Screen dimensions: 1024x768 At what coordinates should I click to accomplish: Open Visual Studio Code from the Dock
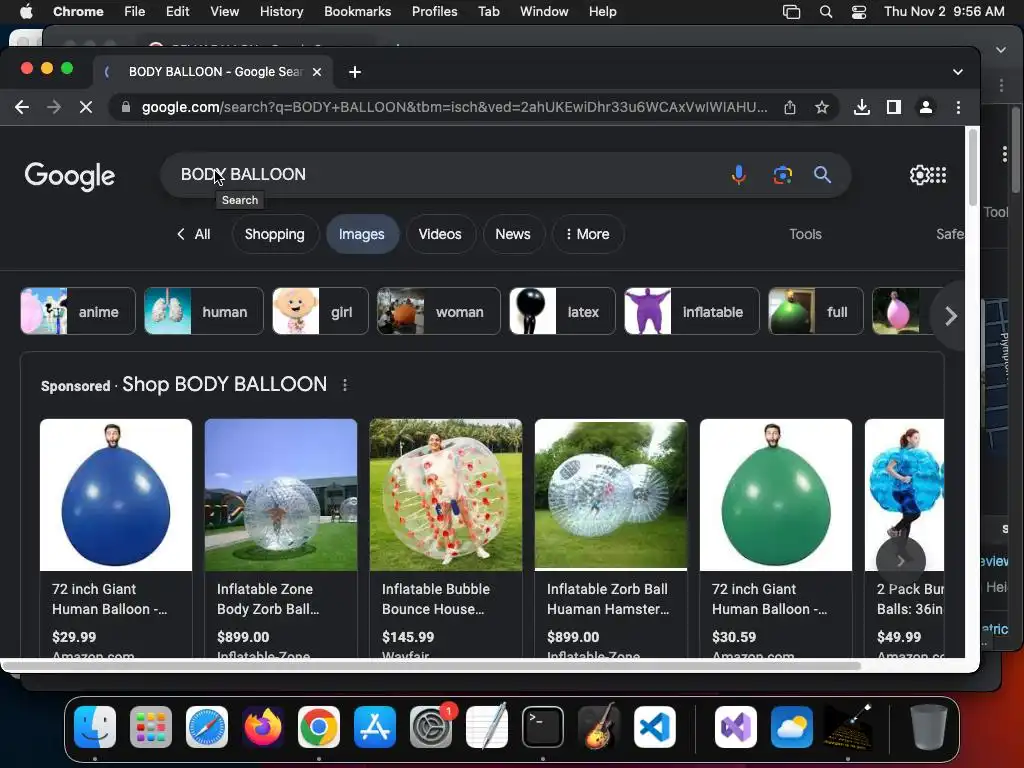[655, 727]
